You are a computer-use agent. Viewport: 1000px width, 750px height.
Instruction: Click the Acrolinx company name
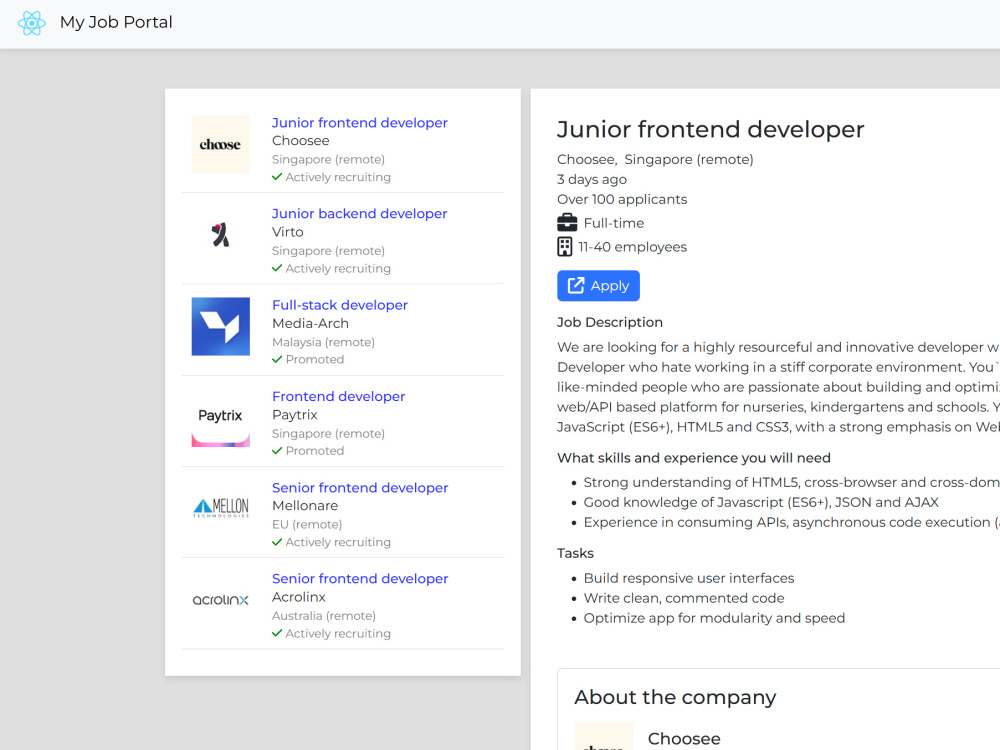(298, 597)
